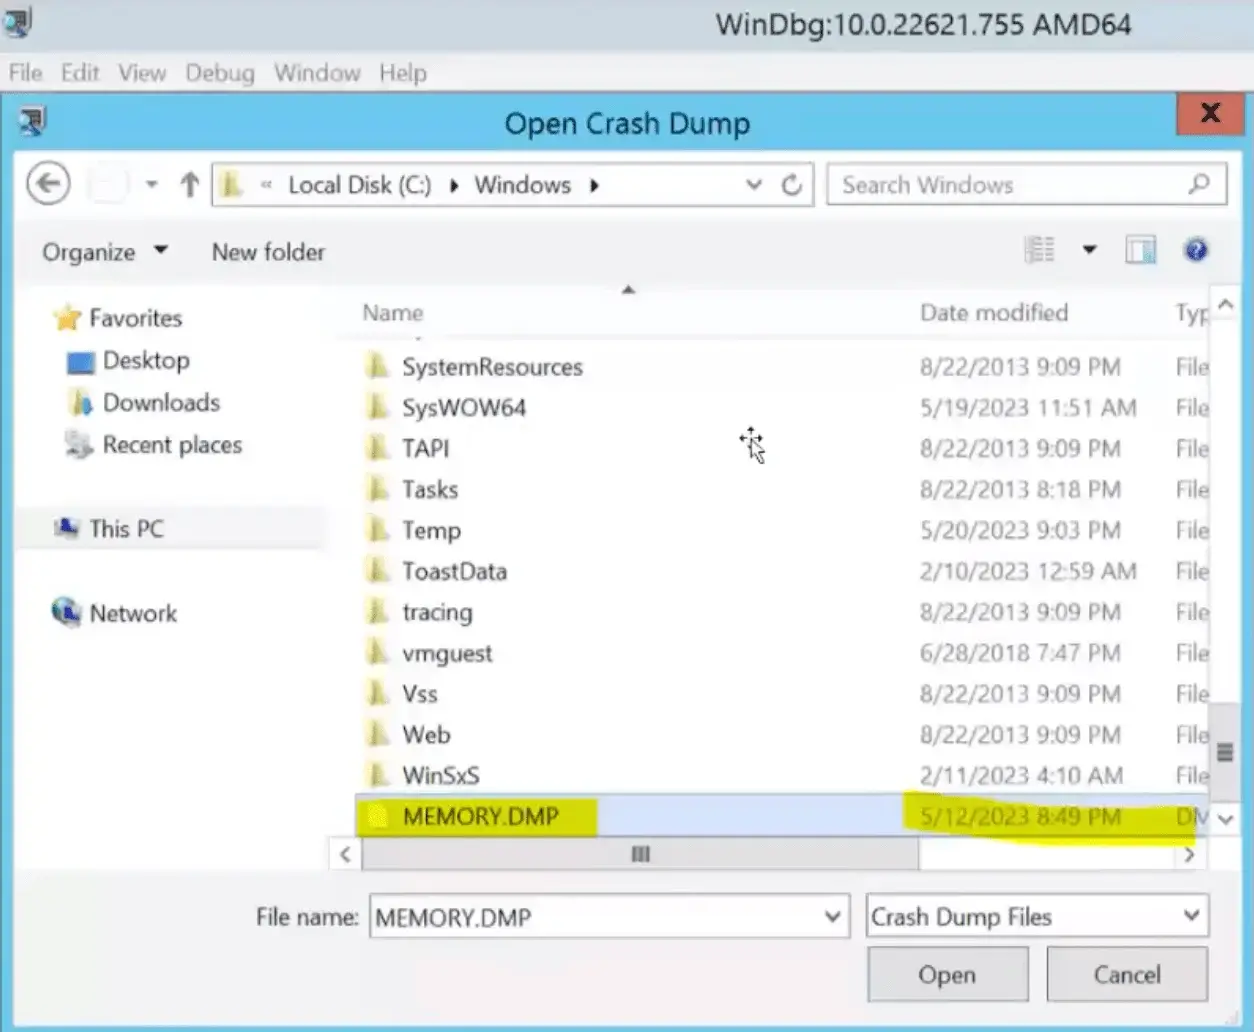Select Network in navigation pane
This screenshot has width=1254, height=1032.
[x=133, y=613]
